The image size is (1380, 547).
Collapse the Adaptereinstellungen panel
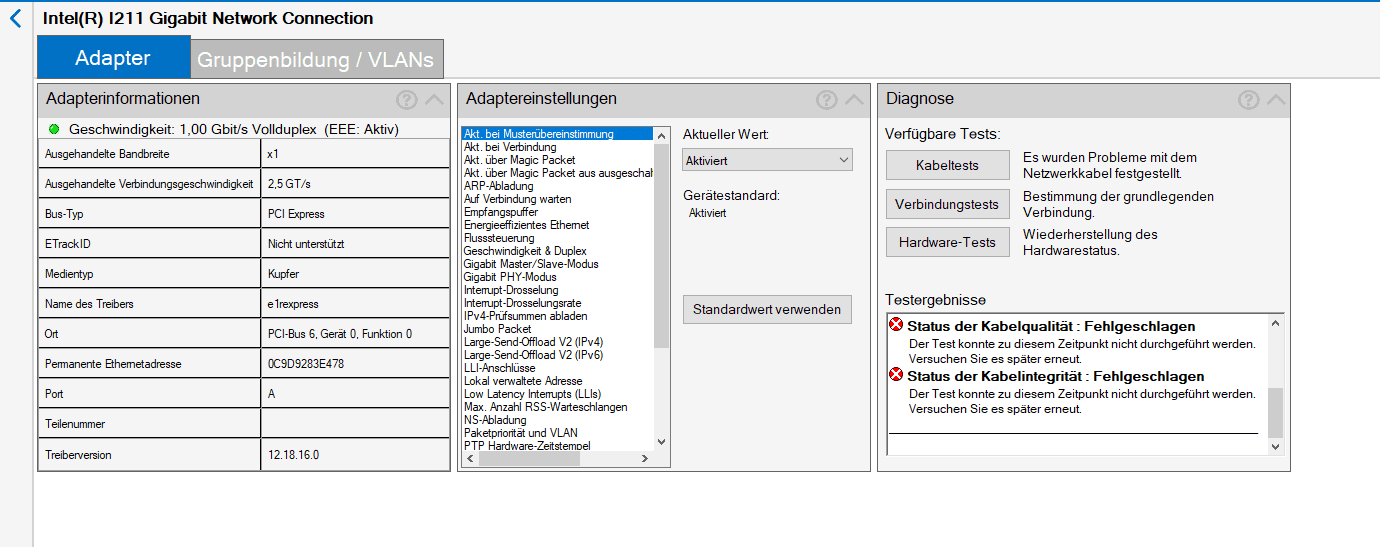[854, 99]
